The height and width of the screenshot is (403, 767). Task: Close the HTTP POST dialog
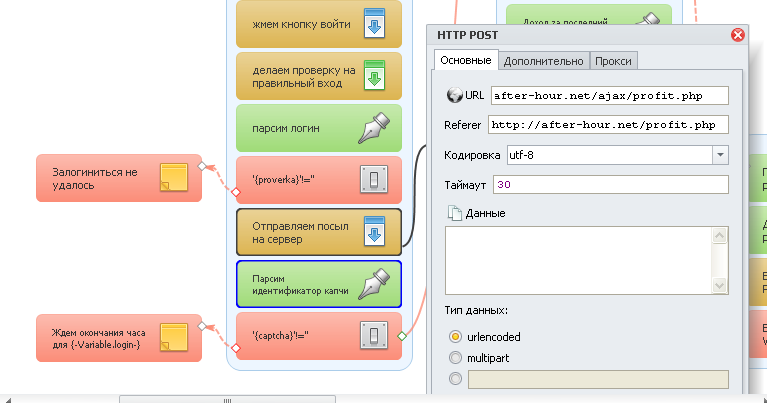point(738,35)
